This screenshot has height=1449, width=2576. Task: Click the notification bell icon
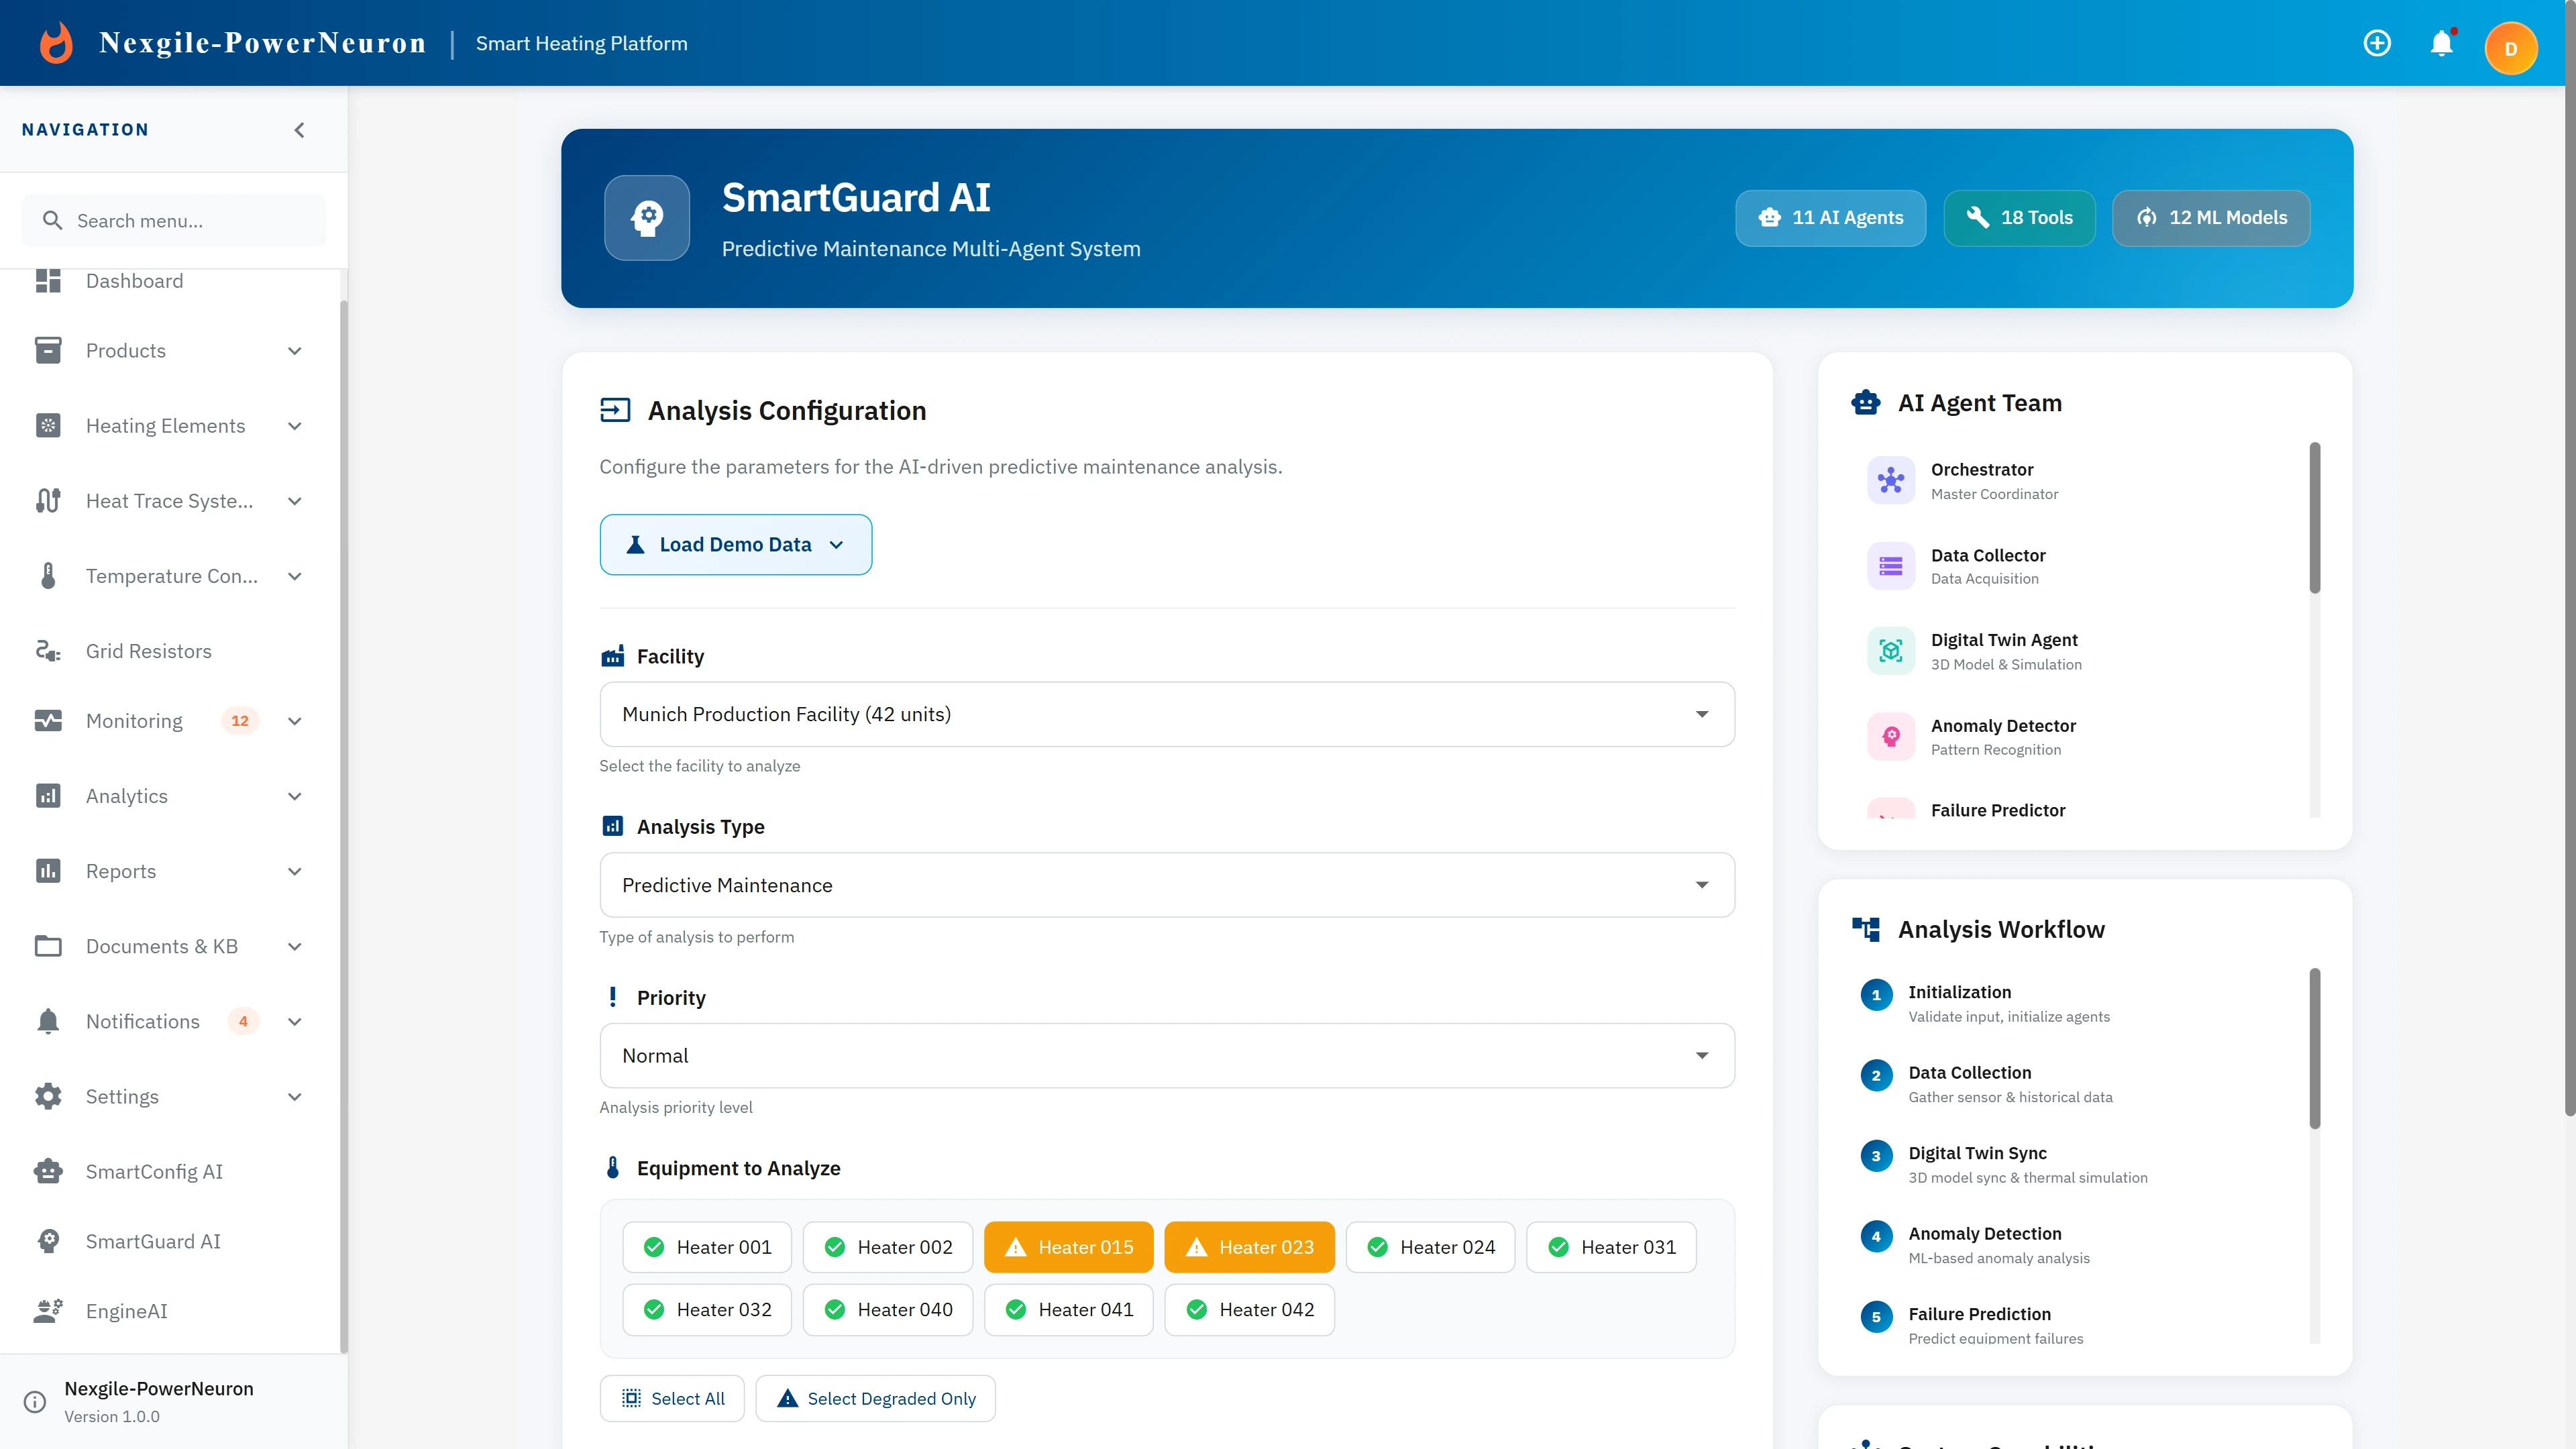click(x=2441, y=44)
